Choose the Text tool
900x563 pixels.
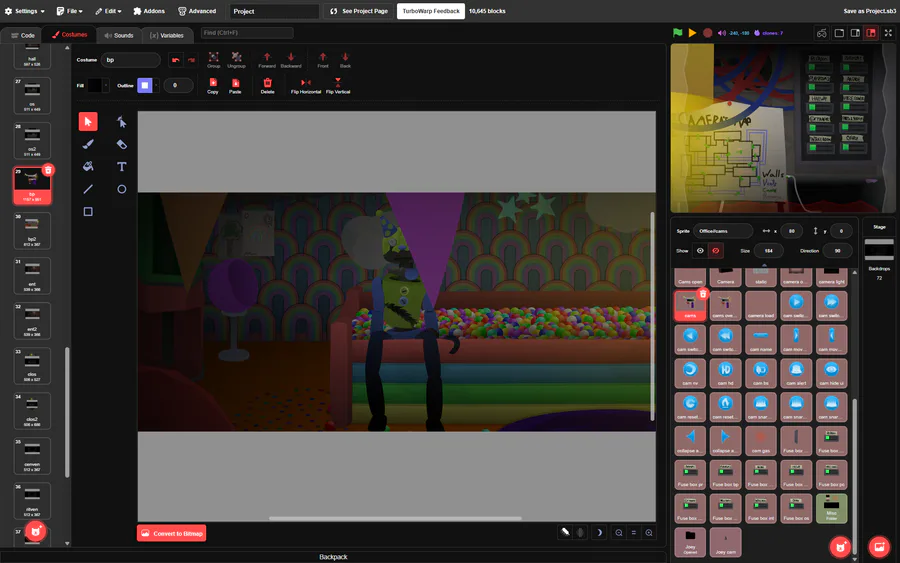coord(121,166)
